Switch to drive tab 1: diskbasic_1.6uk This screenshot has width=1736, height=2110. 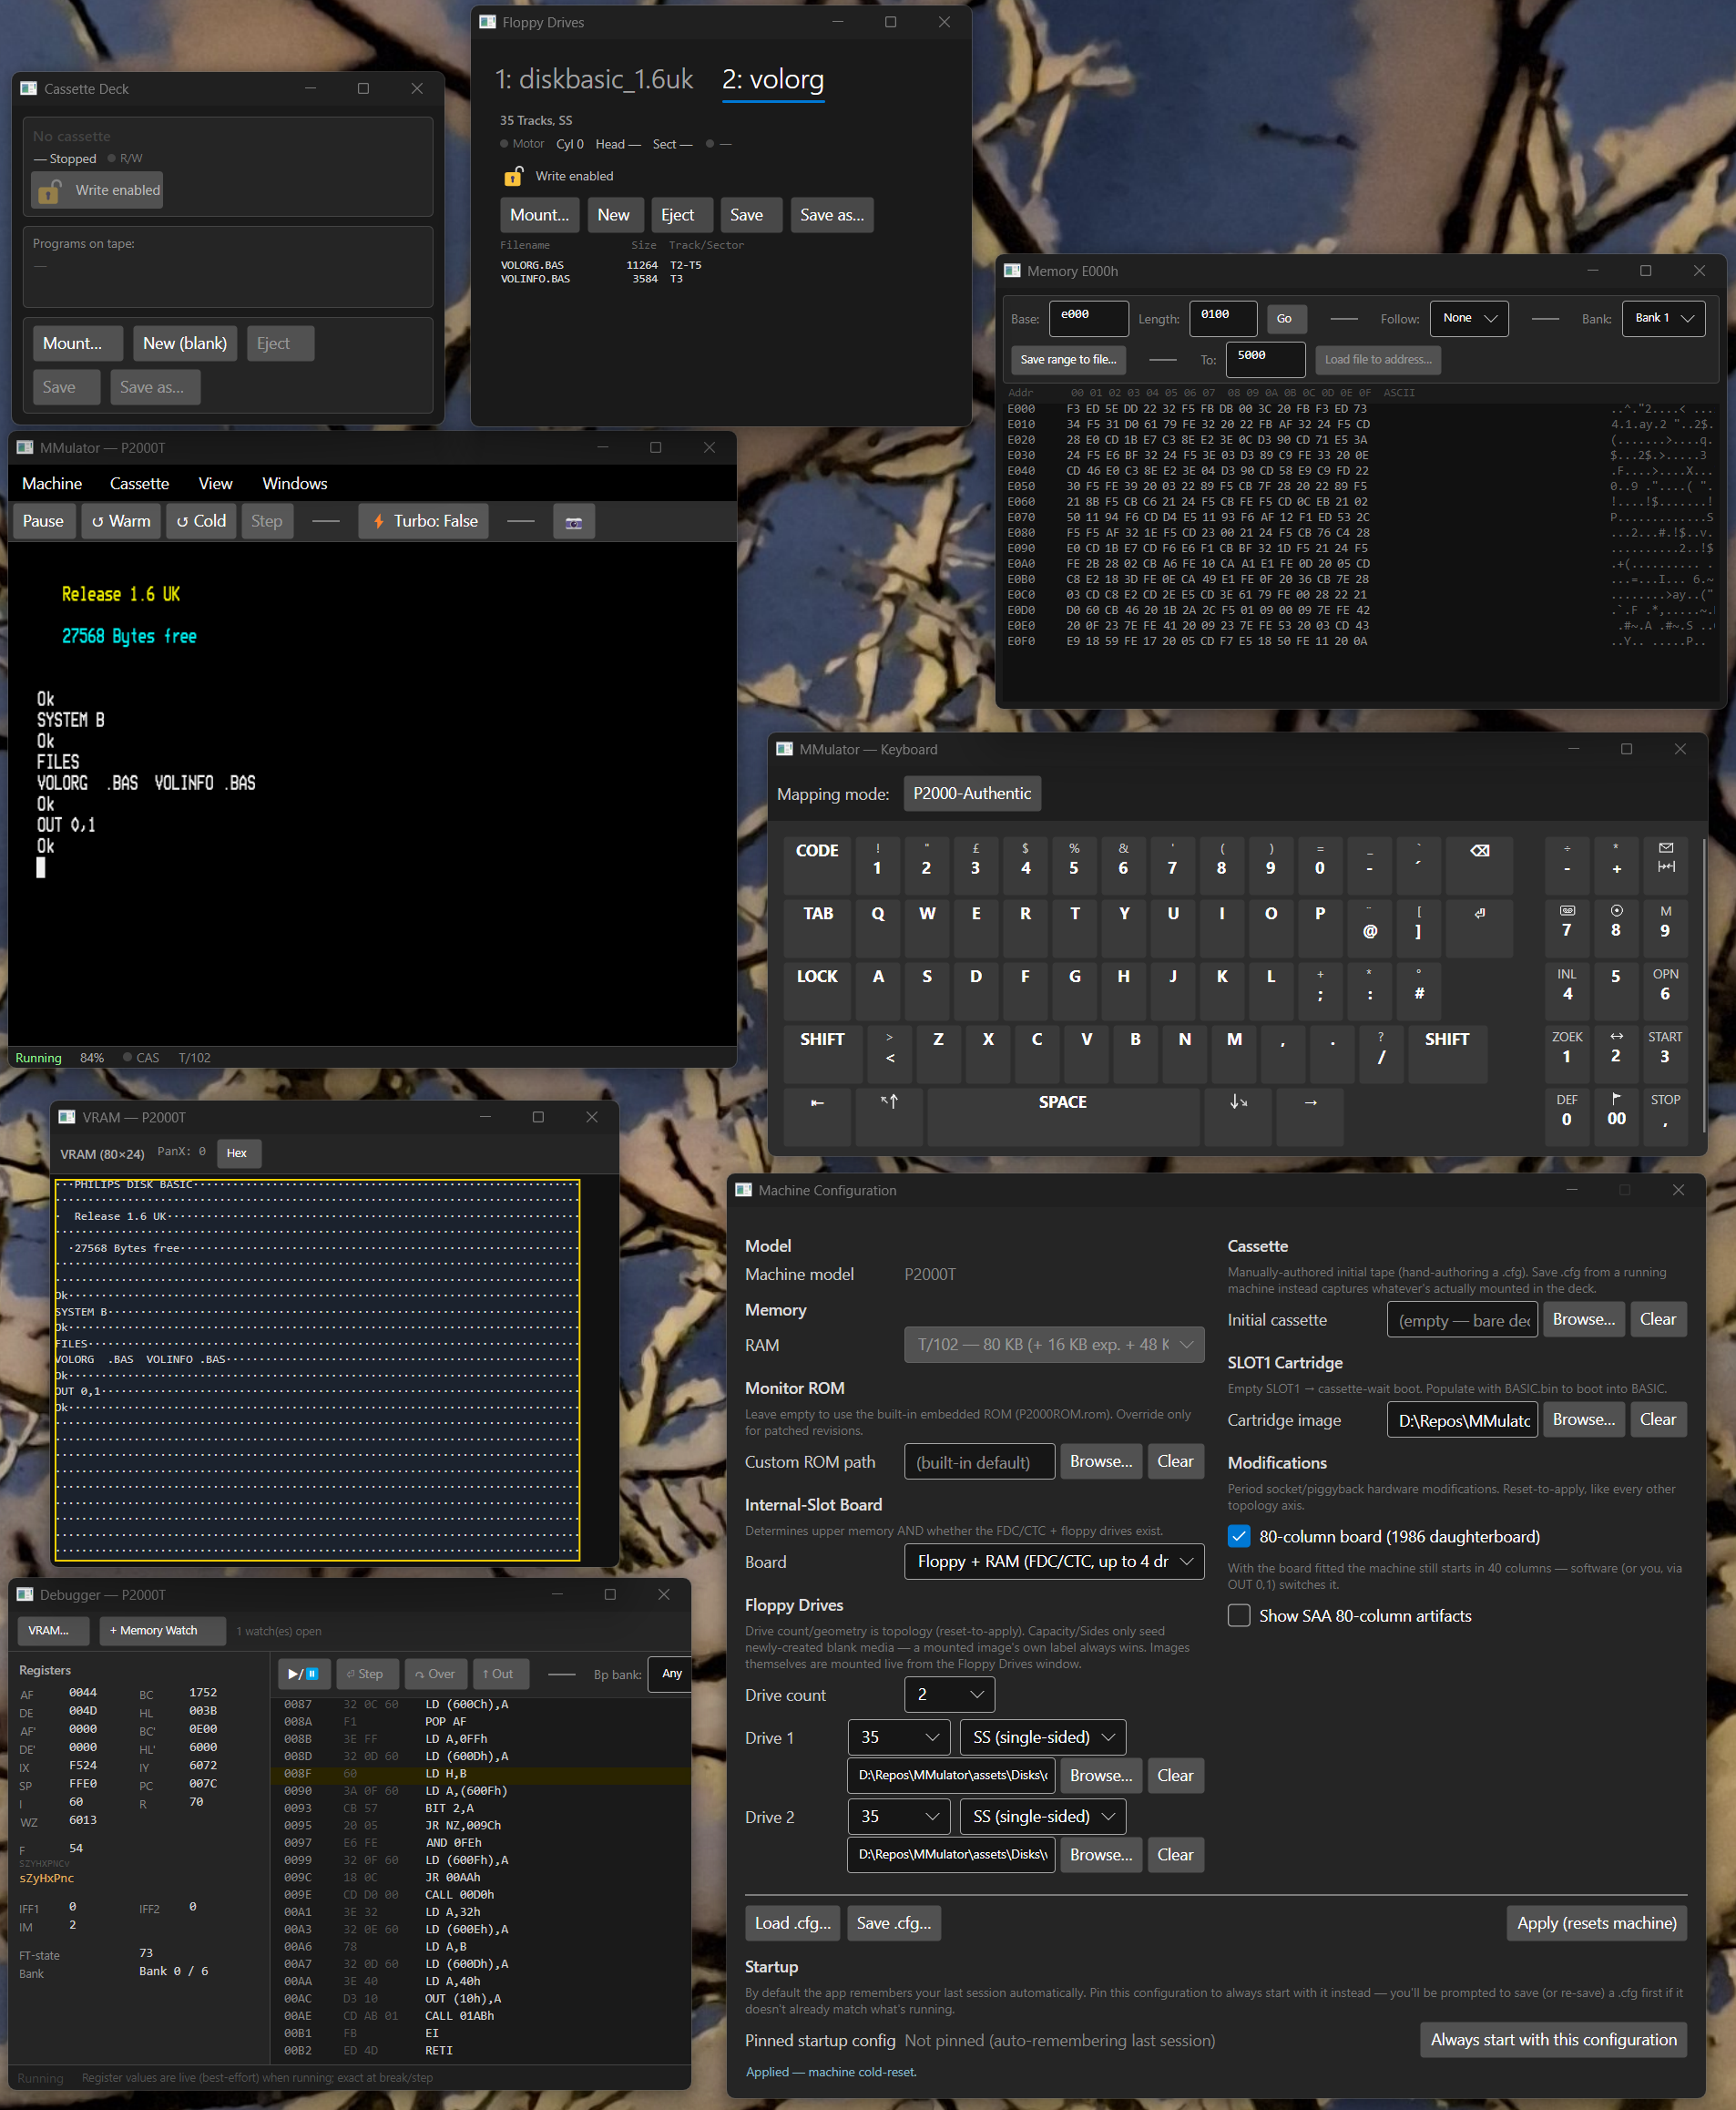tap(594, 79)
